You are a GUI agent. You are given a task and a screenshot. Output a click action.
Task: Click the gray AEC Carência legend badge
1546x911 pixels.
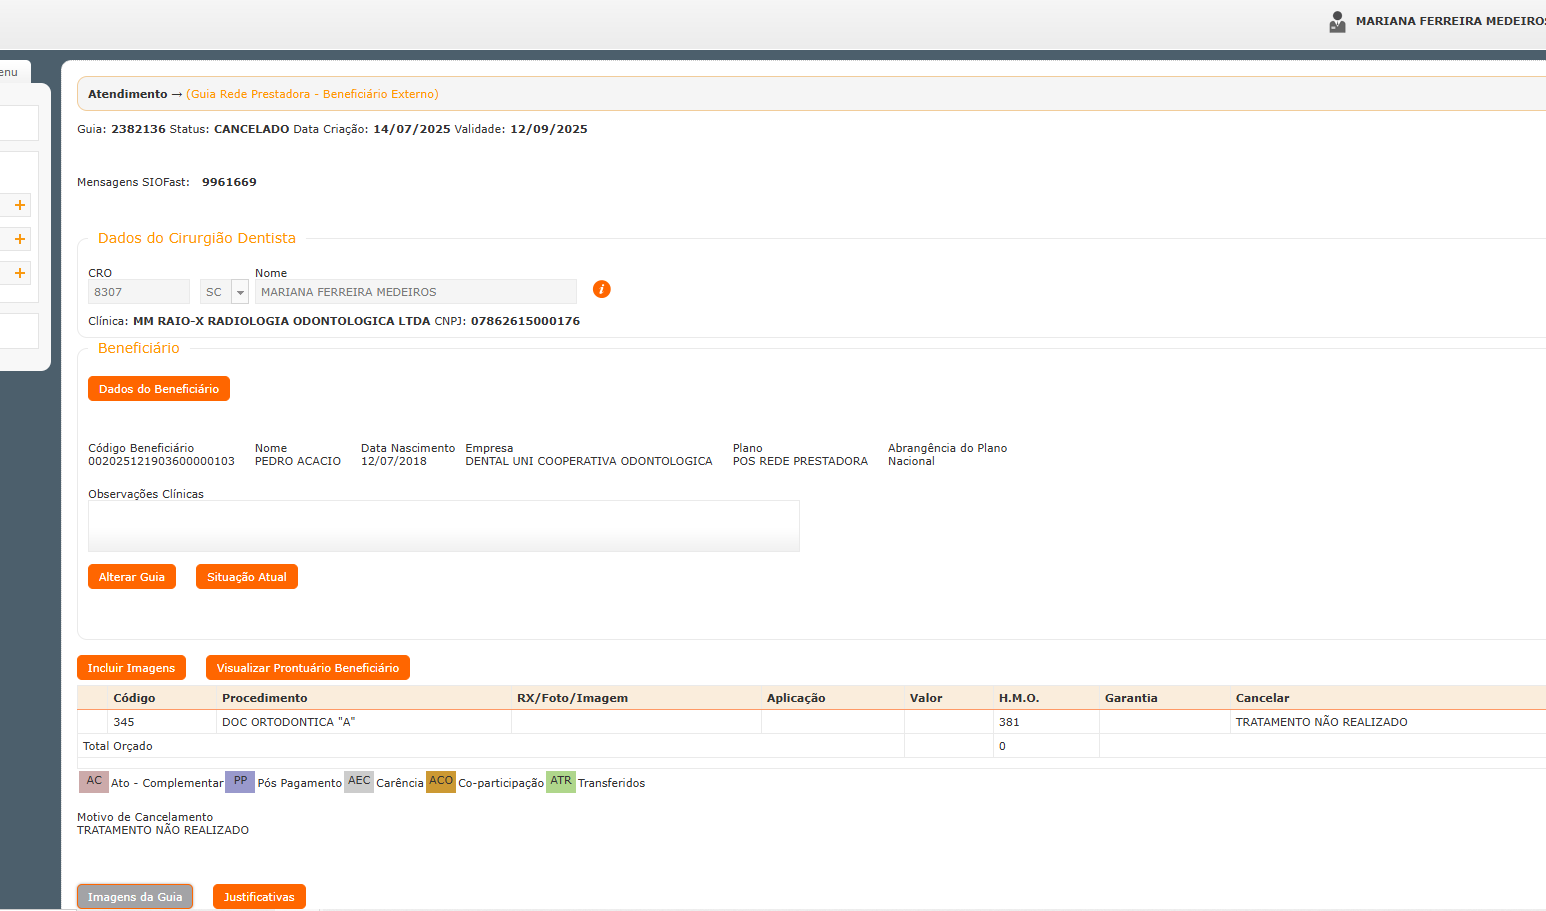359,781
